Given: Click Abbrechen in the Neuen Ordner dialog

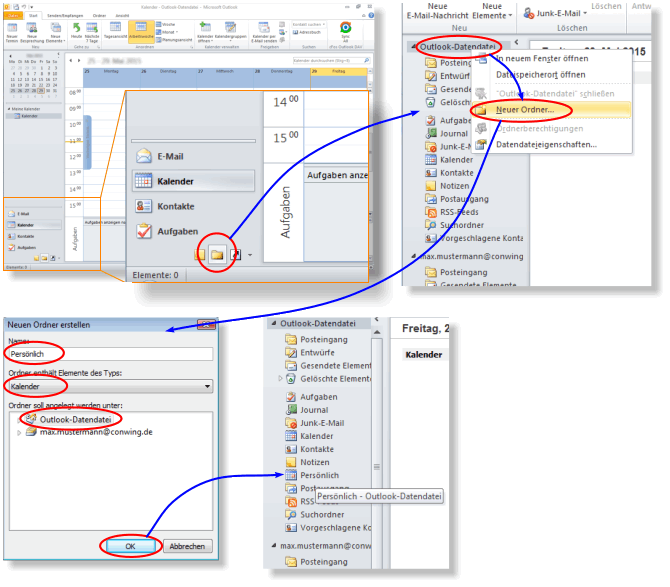Looking at the screenshot, I should tap(187, 546).
